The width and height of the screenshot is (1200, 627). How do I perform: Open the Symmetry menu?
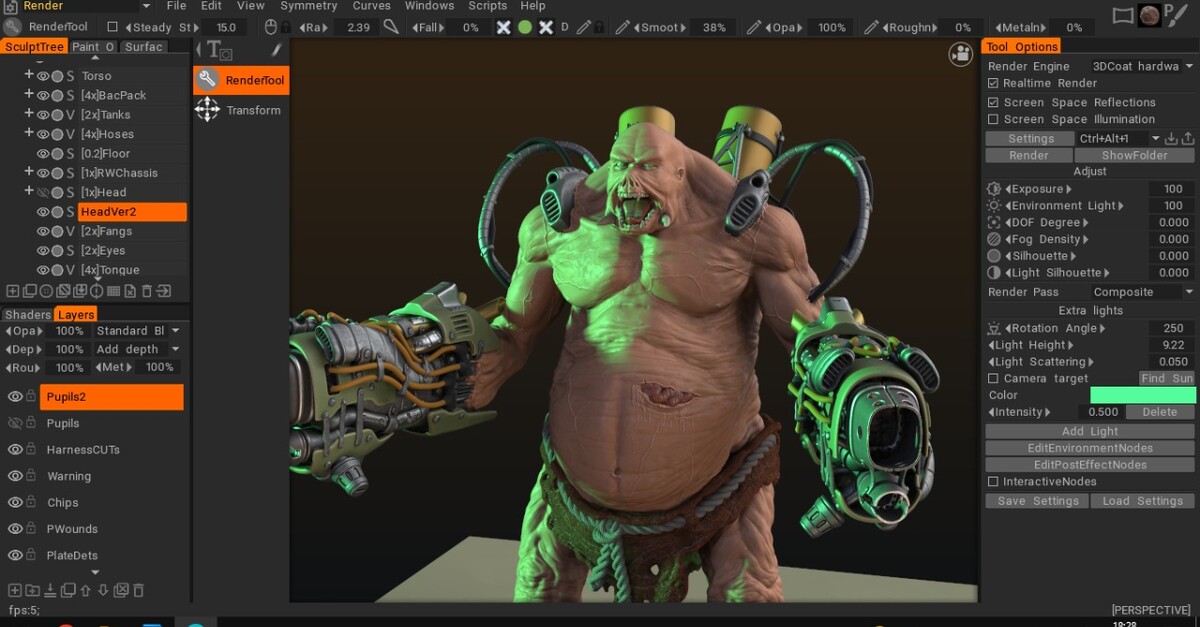[308, 6]
